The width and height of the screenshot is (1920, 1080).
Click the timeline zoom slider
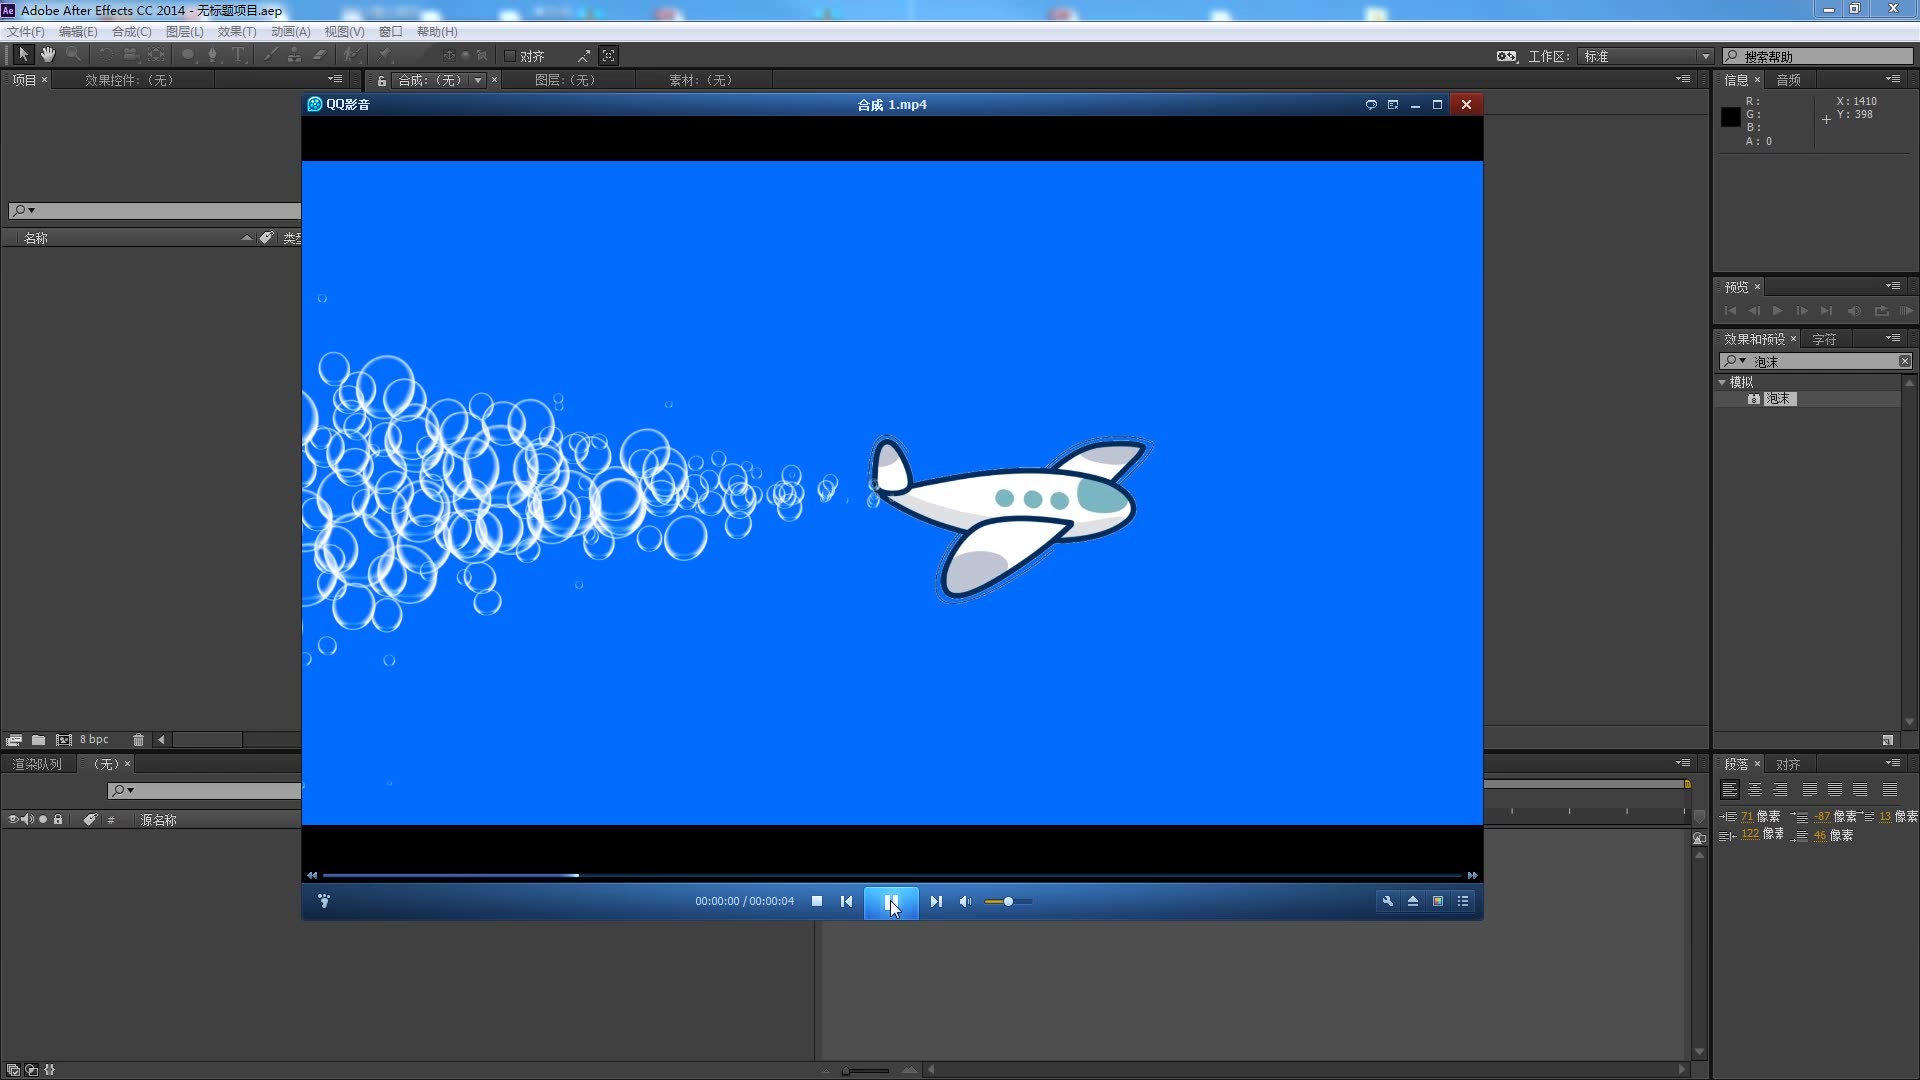[x=866, y=1071]
